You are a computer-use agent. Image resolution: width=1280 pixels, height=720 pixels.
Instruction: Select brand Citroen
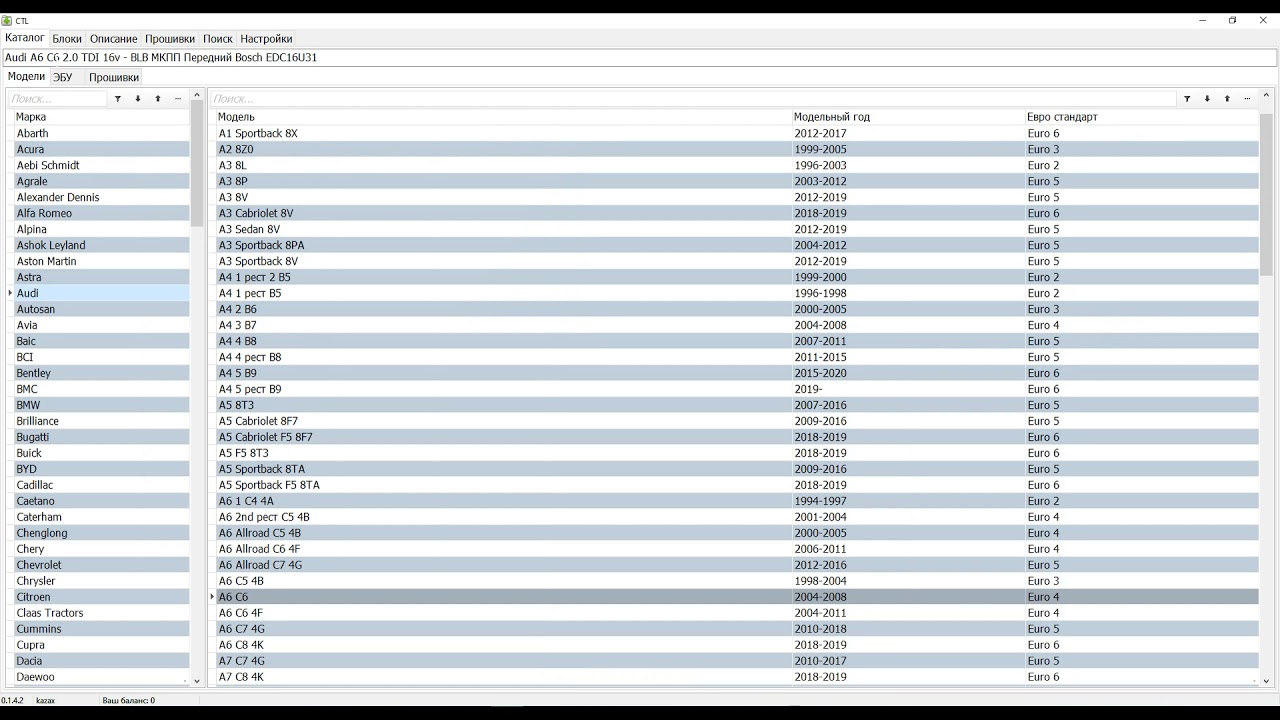click(x=101, y=597)
